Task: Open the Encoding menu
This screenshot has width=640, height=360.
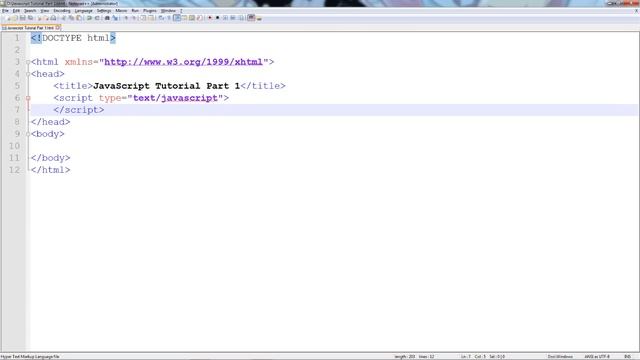Action: pyautogui.click(x=62, y=11)
